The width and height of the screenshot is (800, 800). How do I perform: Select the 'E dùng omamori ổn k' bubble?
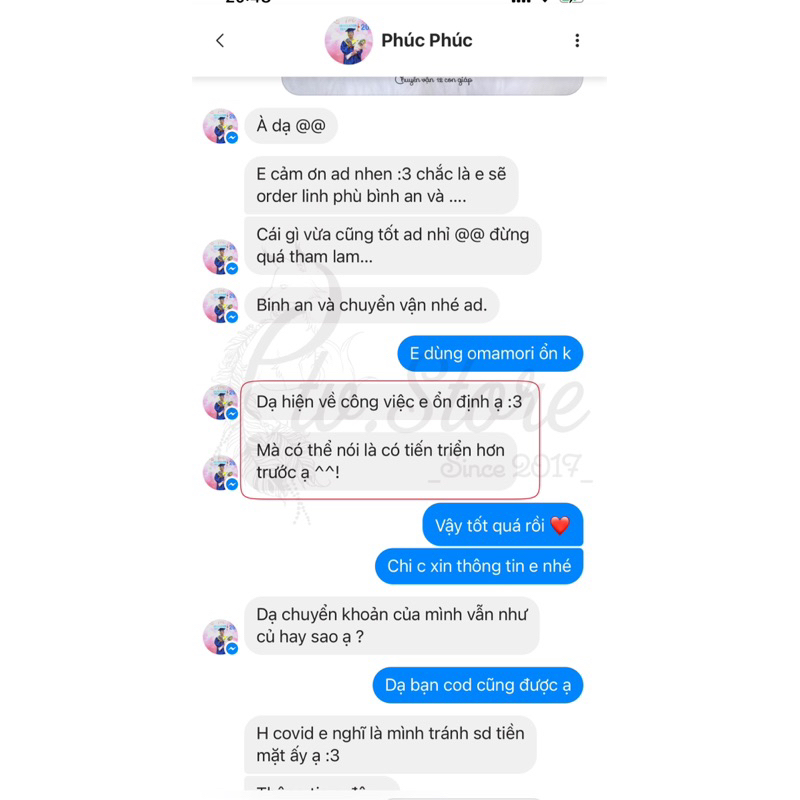tap(490, 353)
